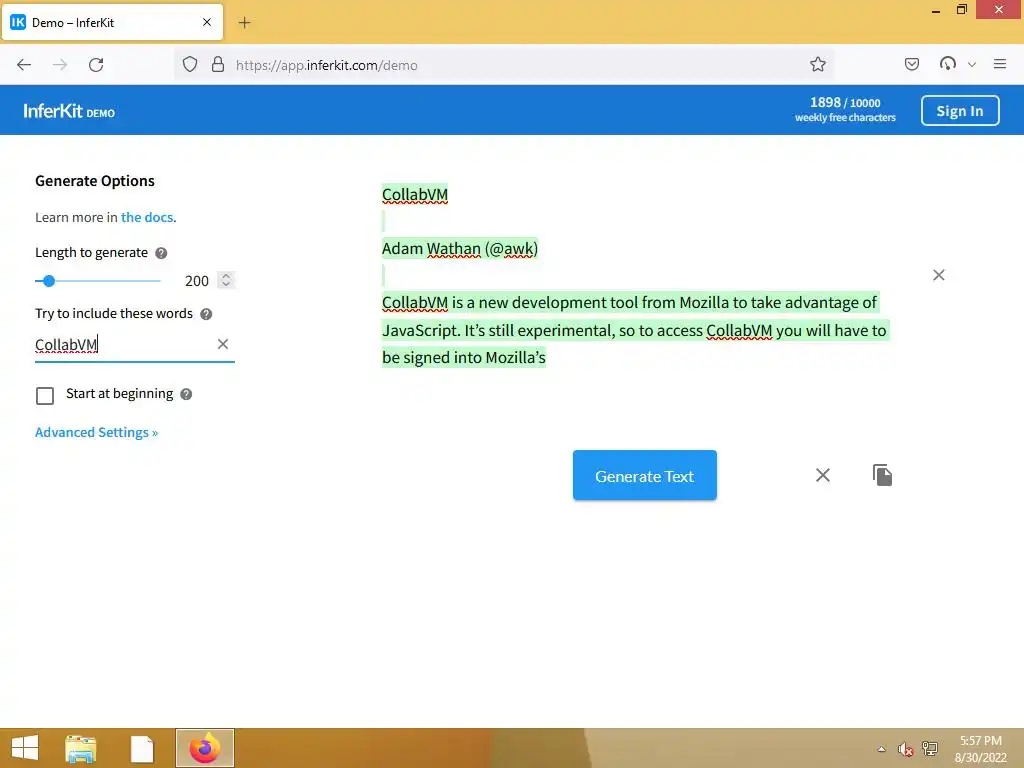Clear the CollabVM keyword field
Image resolution: width=1024 pixels, height=768 pixels.
coord(223,344)
